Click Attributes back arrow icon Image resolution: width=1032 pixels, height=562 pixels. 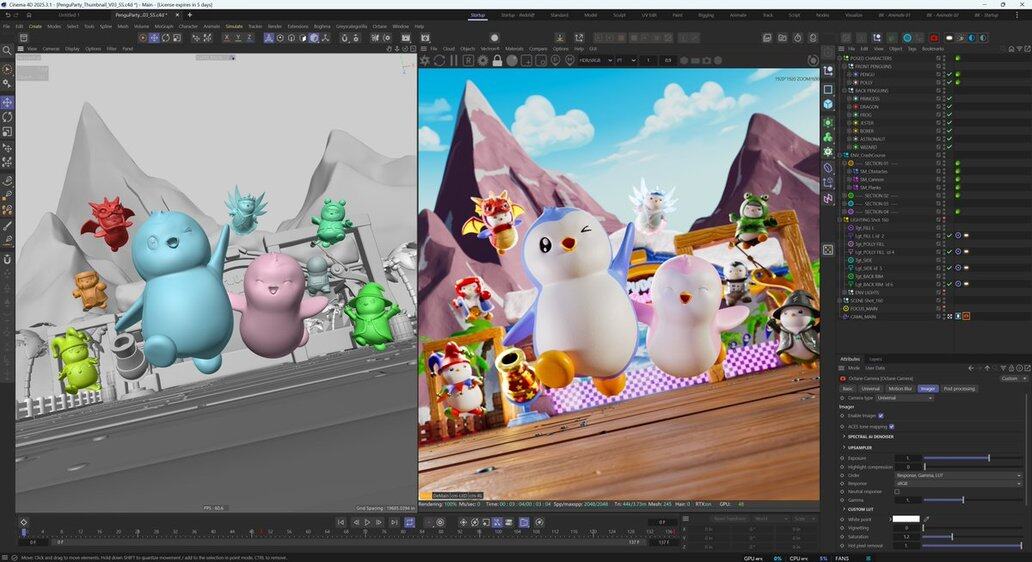click(971, 369)
